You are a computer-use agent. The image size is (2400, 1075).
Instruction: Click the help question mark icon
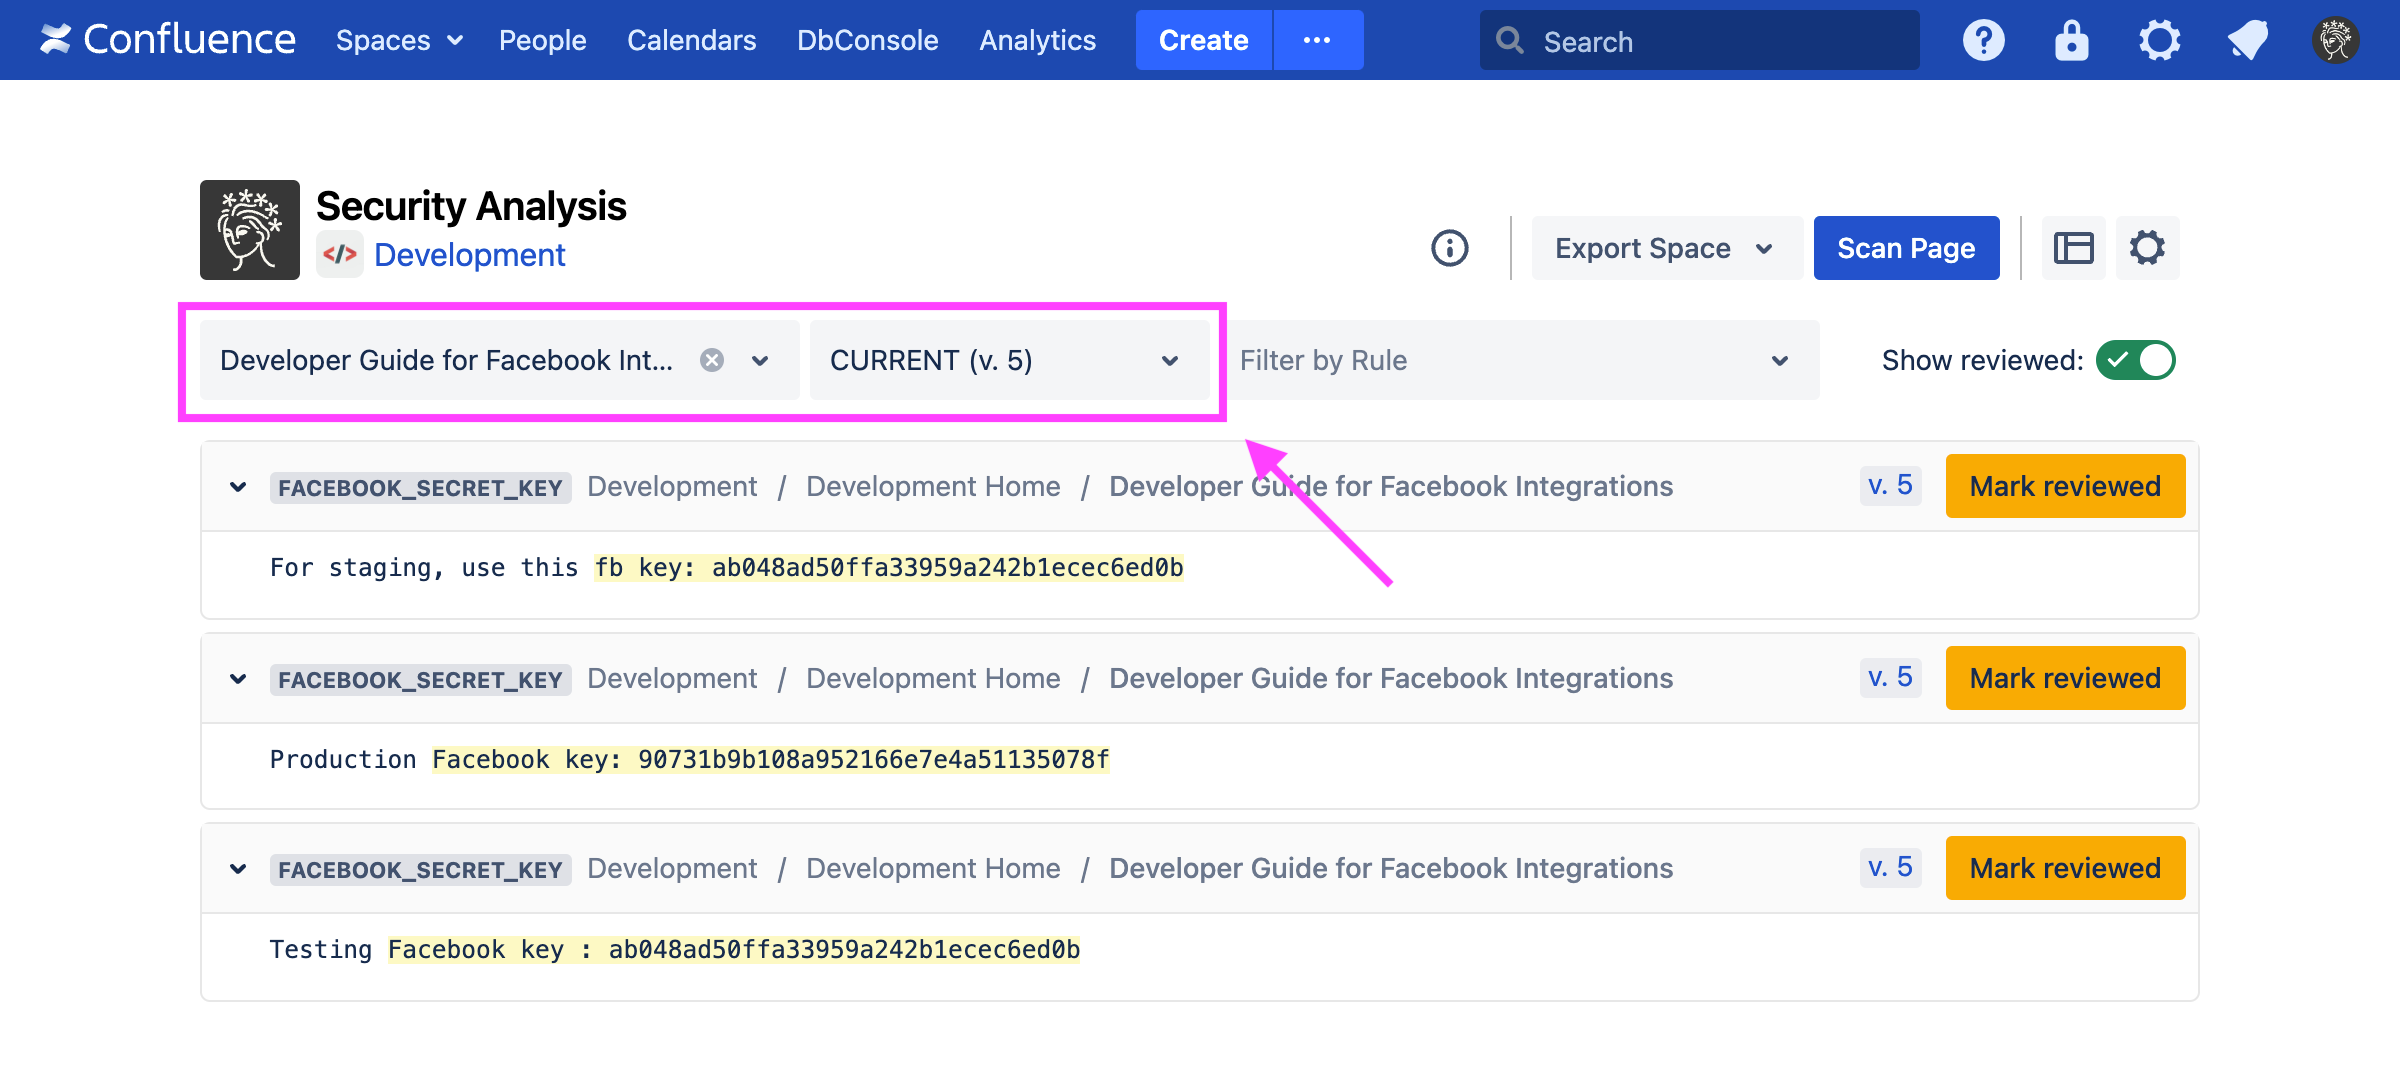(1983, 41)
